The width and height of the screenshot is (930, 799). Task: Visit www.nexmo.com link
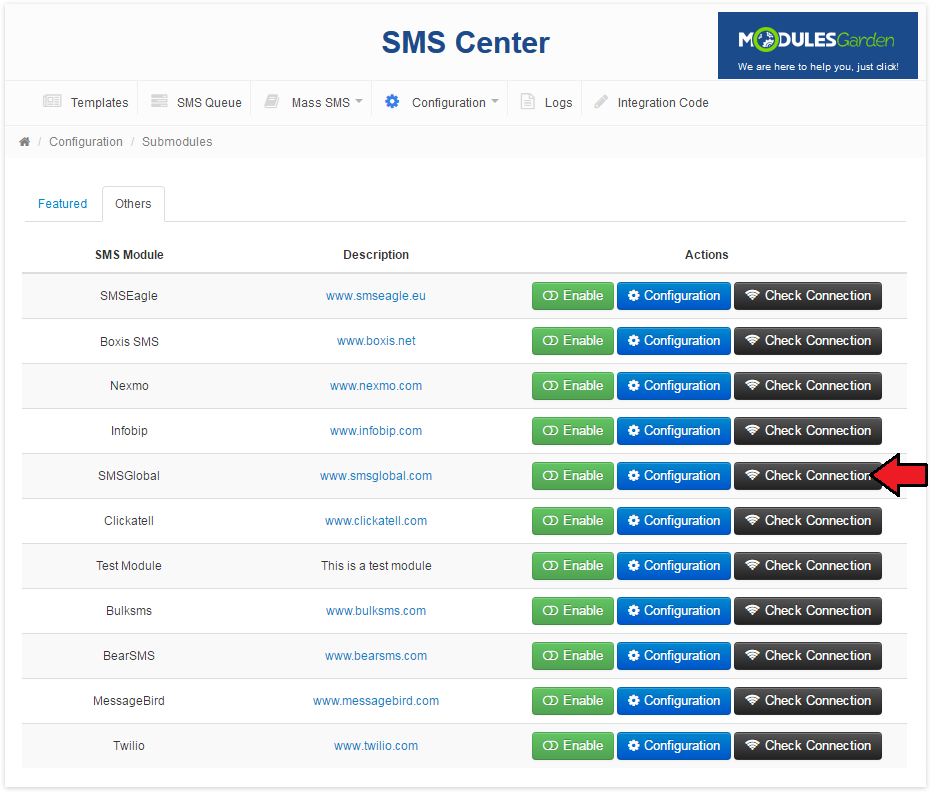[x=376, y=386]
